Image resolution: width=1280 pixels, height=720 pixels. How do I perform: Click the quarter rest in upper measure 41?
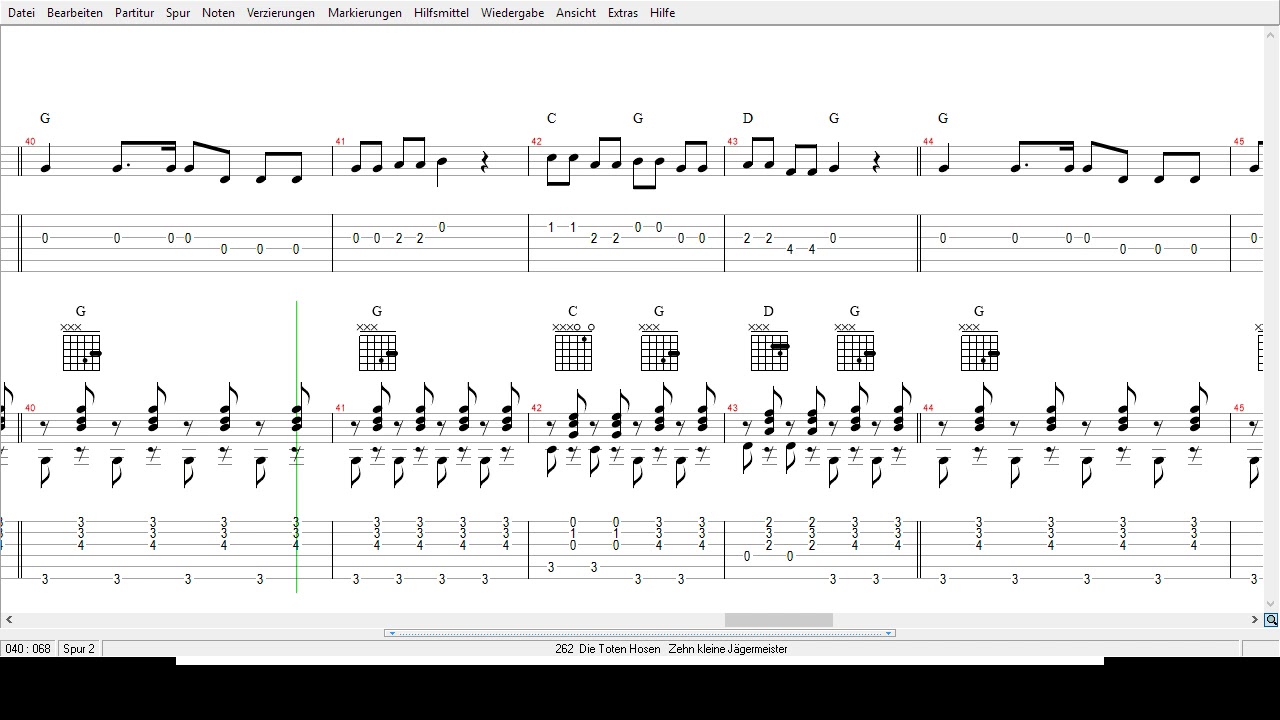[485, 163]
